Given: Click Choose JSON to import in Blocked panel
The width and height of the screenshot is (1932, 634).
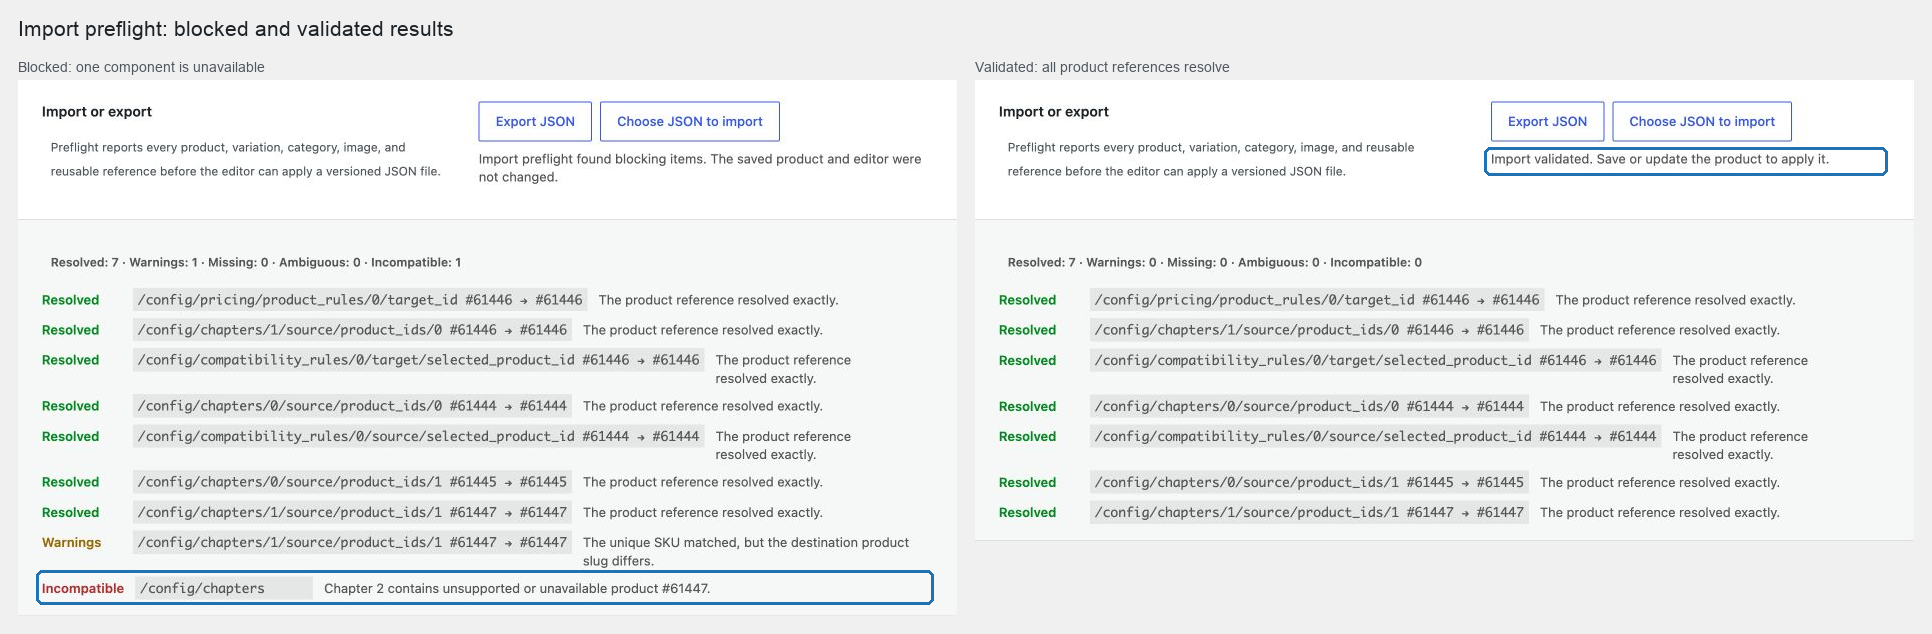Looking at the screenshot, I should click(x=690, y=121).
